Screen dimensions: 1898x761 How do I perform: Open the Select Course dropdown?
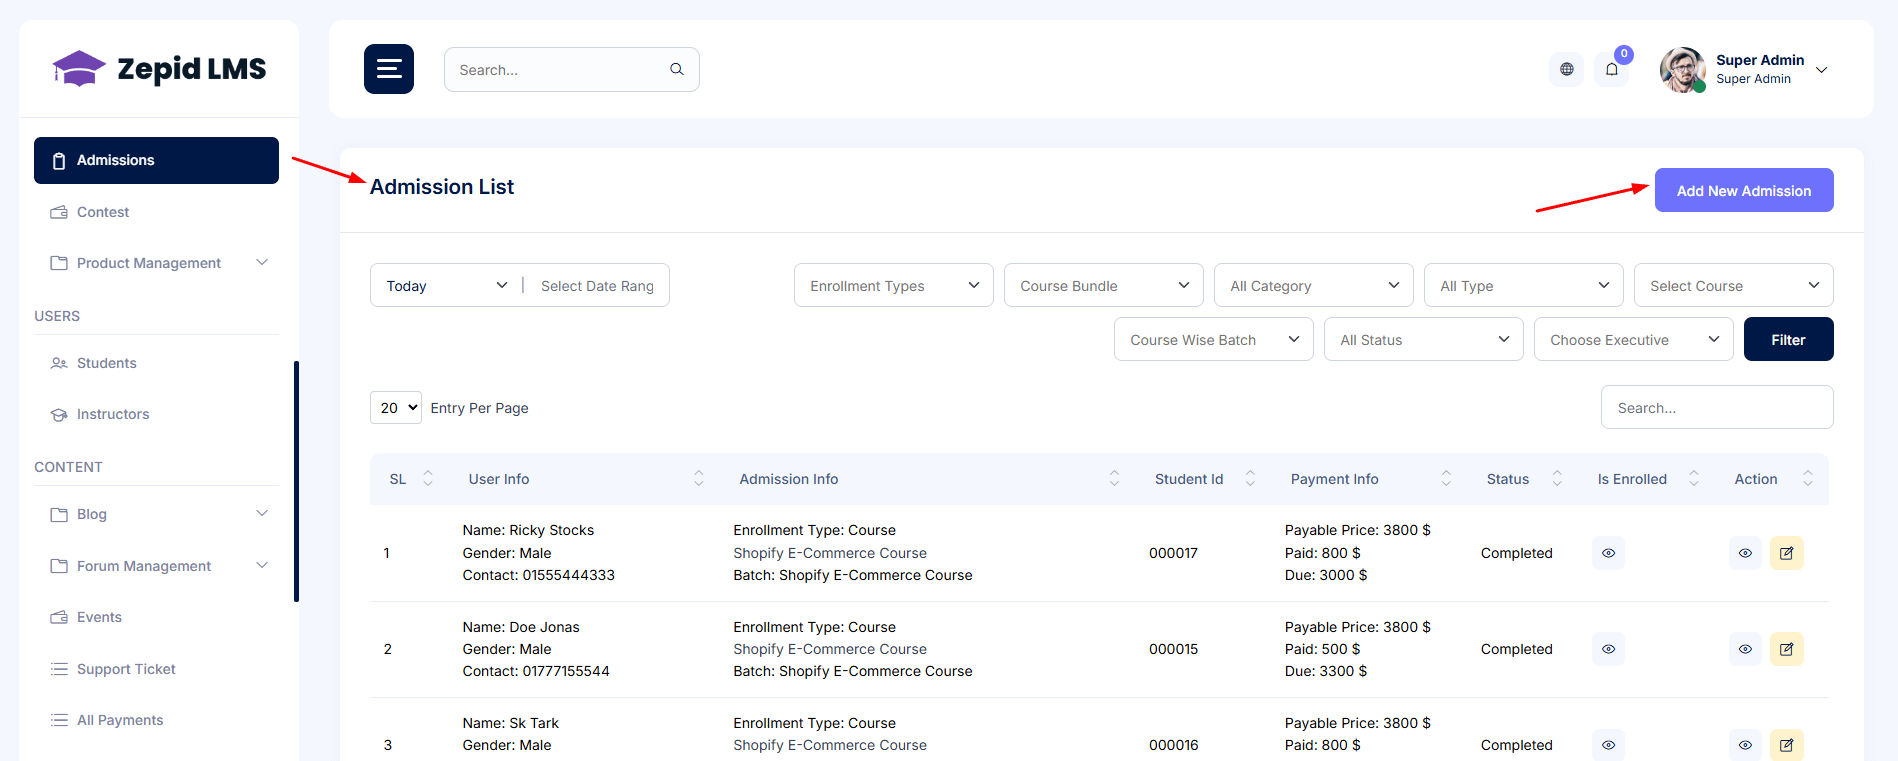point(1734,285)
